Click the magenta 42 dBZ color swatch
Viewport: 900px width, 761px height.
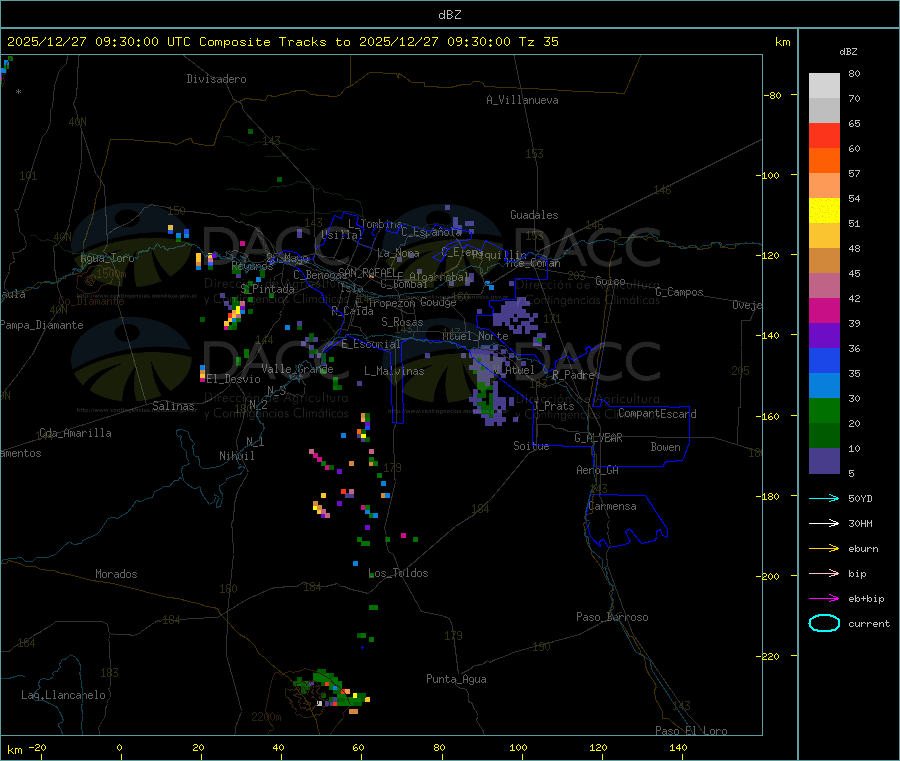click(824, 311)
